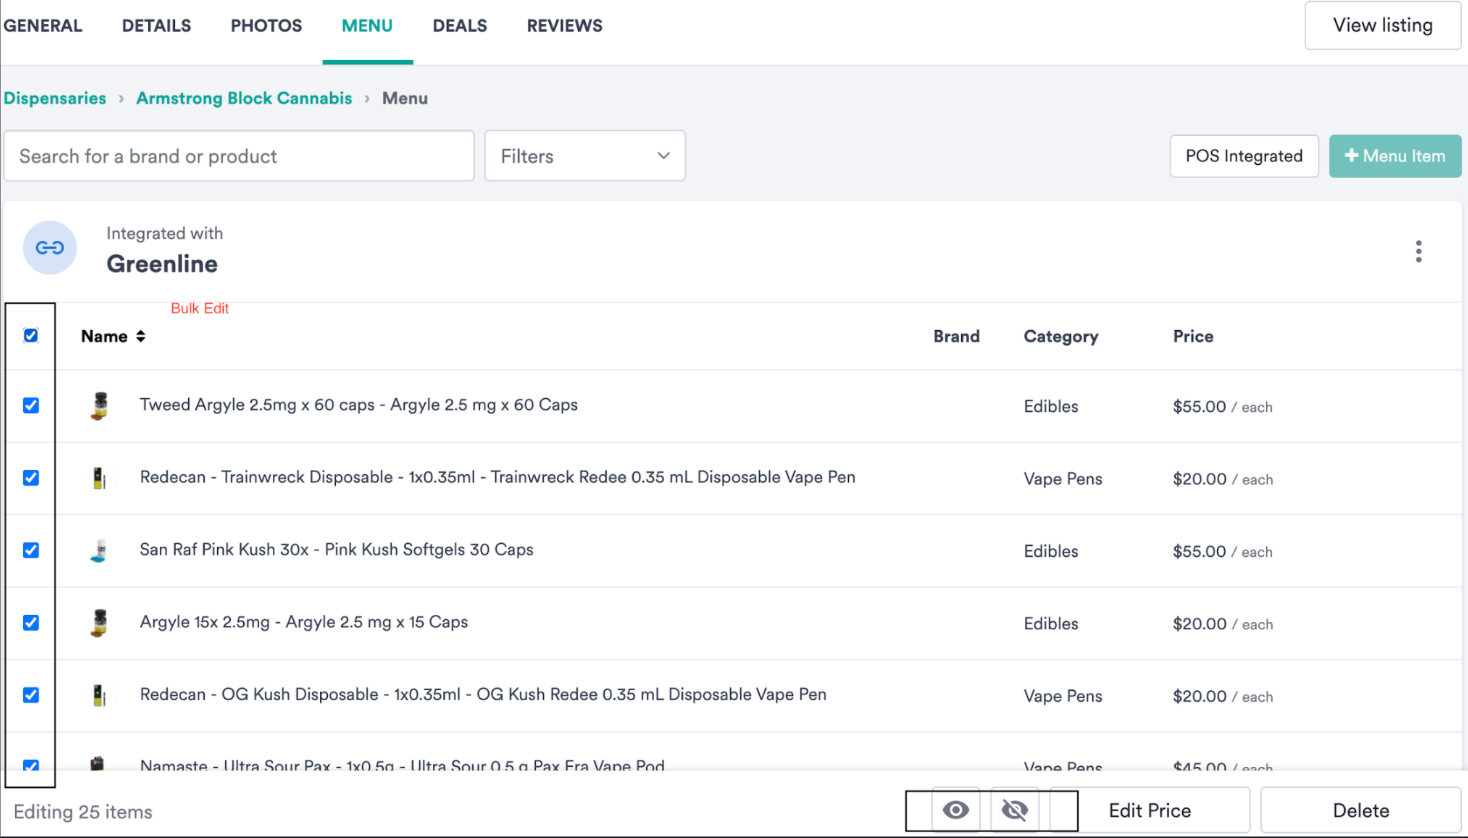Click the Tweed Argyle product thumbnail
This screenshot has height=838, width=1468.
[99, 405]
